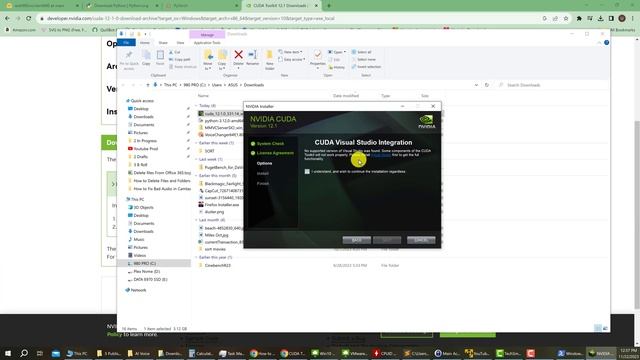Image resolution: width=640 pixels, height=360 pixels.
Task: Collapse the 'Earlier this month (5)' group
Action: click(x=196, y=176)
